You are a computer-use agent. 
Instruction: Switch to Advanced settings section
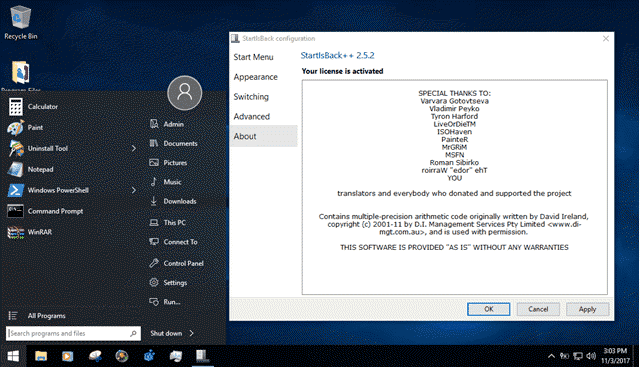[x=252, y=117]
